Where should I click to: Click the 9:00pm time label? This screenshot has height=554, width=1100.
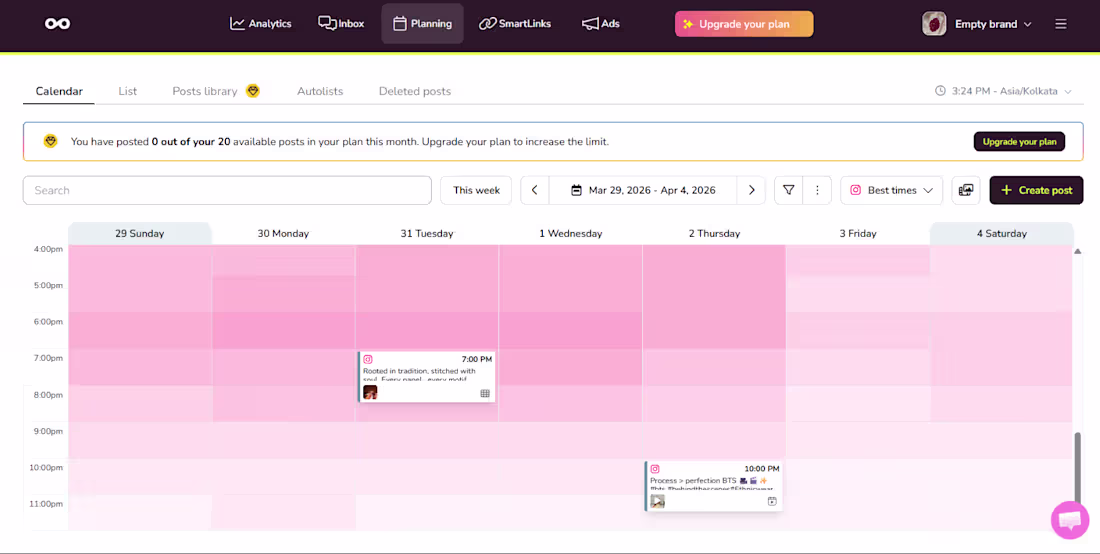(48, 431)
